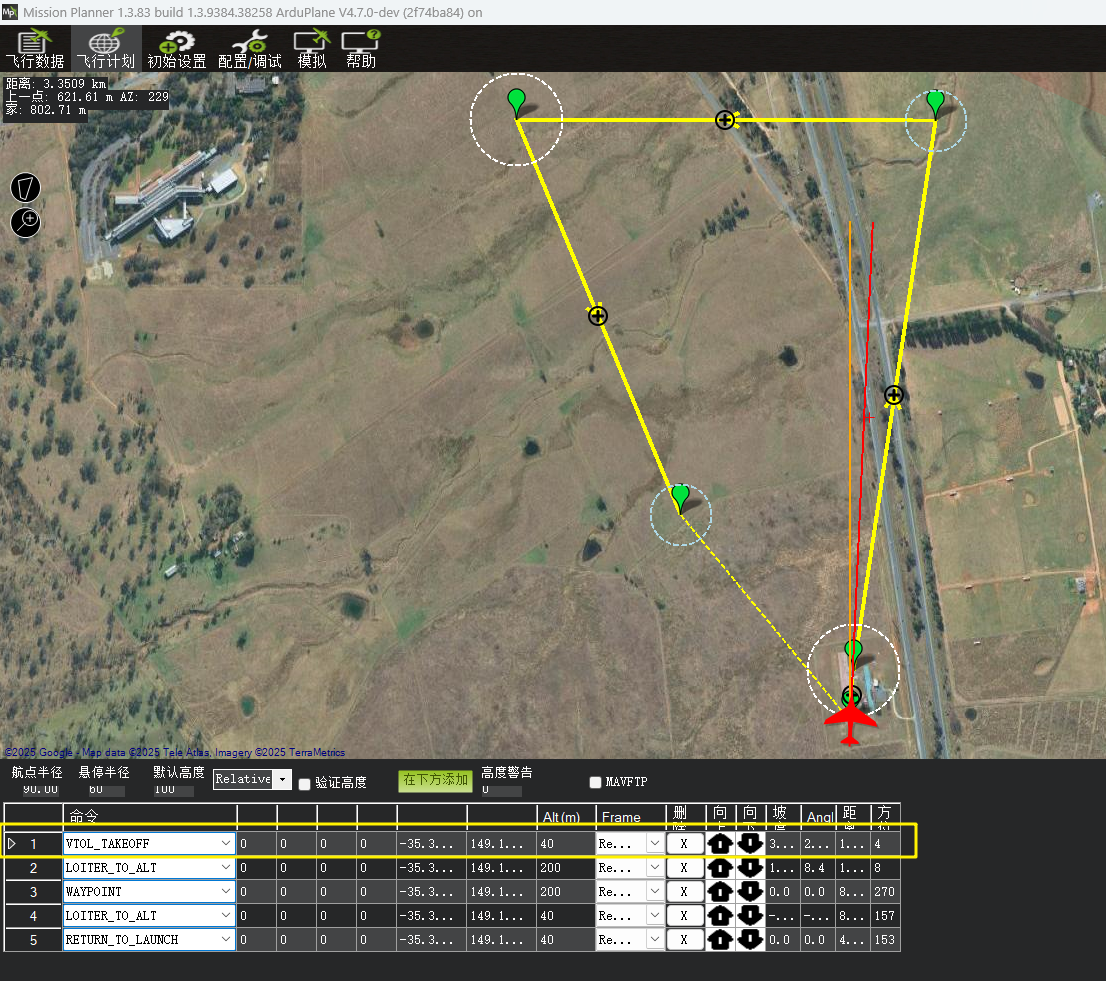Image resolution: width=1106 pixels, height=981 pixels.
Task: Move row 3 WAYPOINT down with arrow
Action: [750, 892]
